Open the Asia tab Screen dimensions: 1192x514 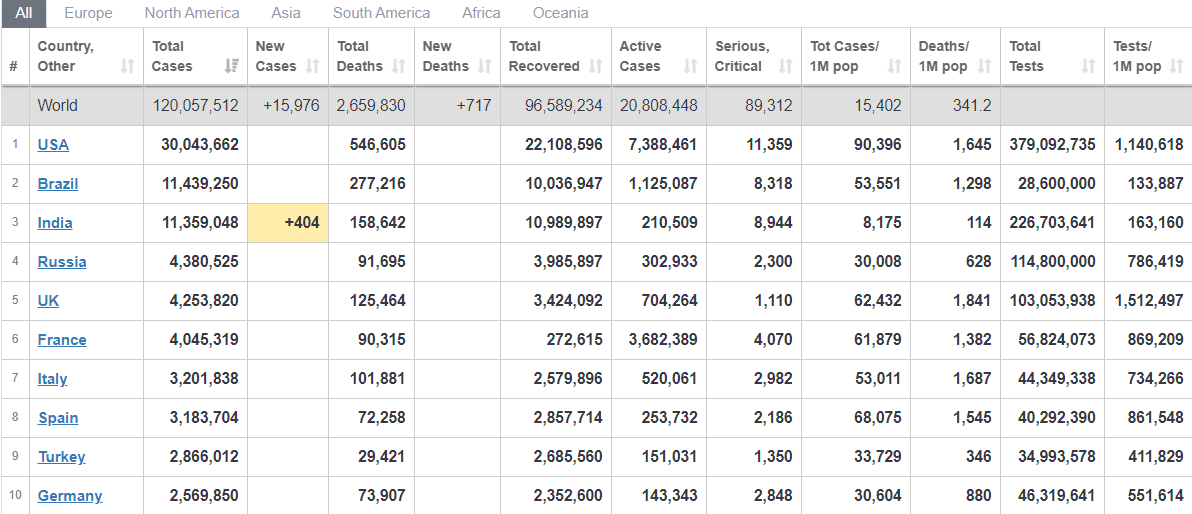(x=286, y=13)
